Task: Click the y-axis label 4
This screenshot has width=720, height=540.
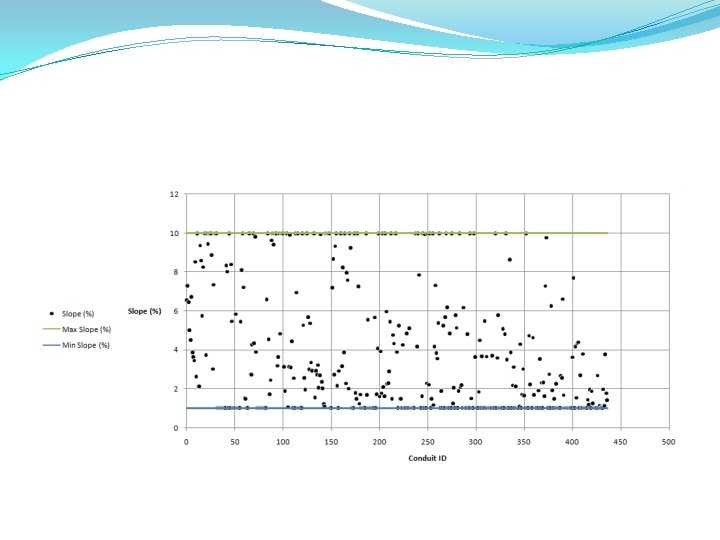Action: tap(176, 350)
